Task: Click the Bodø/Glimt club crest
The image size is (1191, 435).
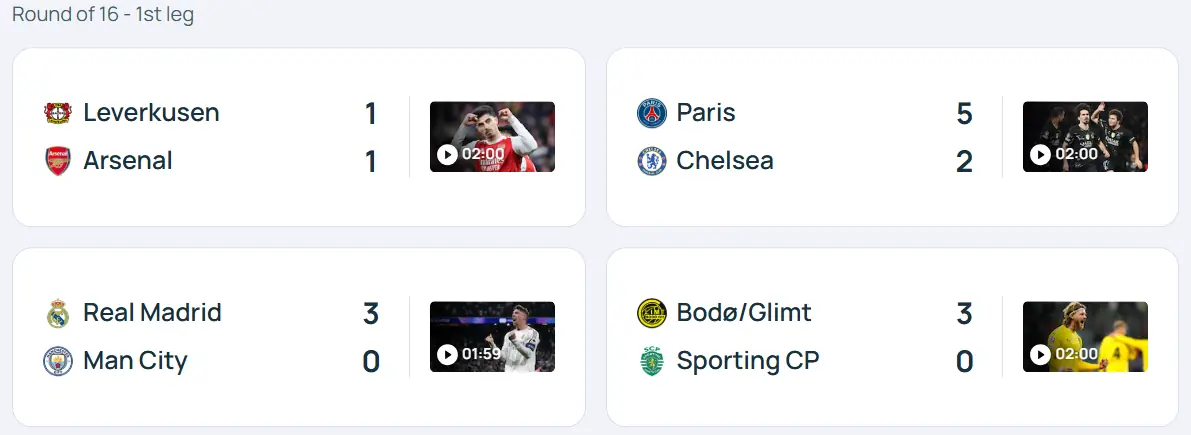Action: coord(651,313)
